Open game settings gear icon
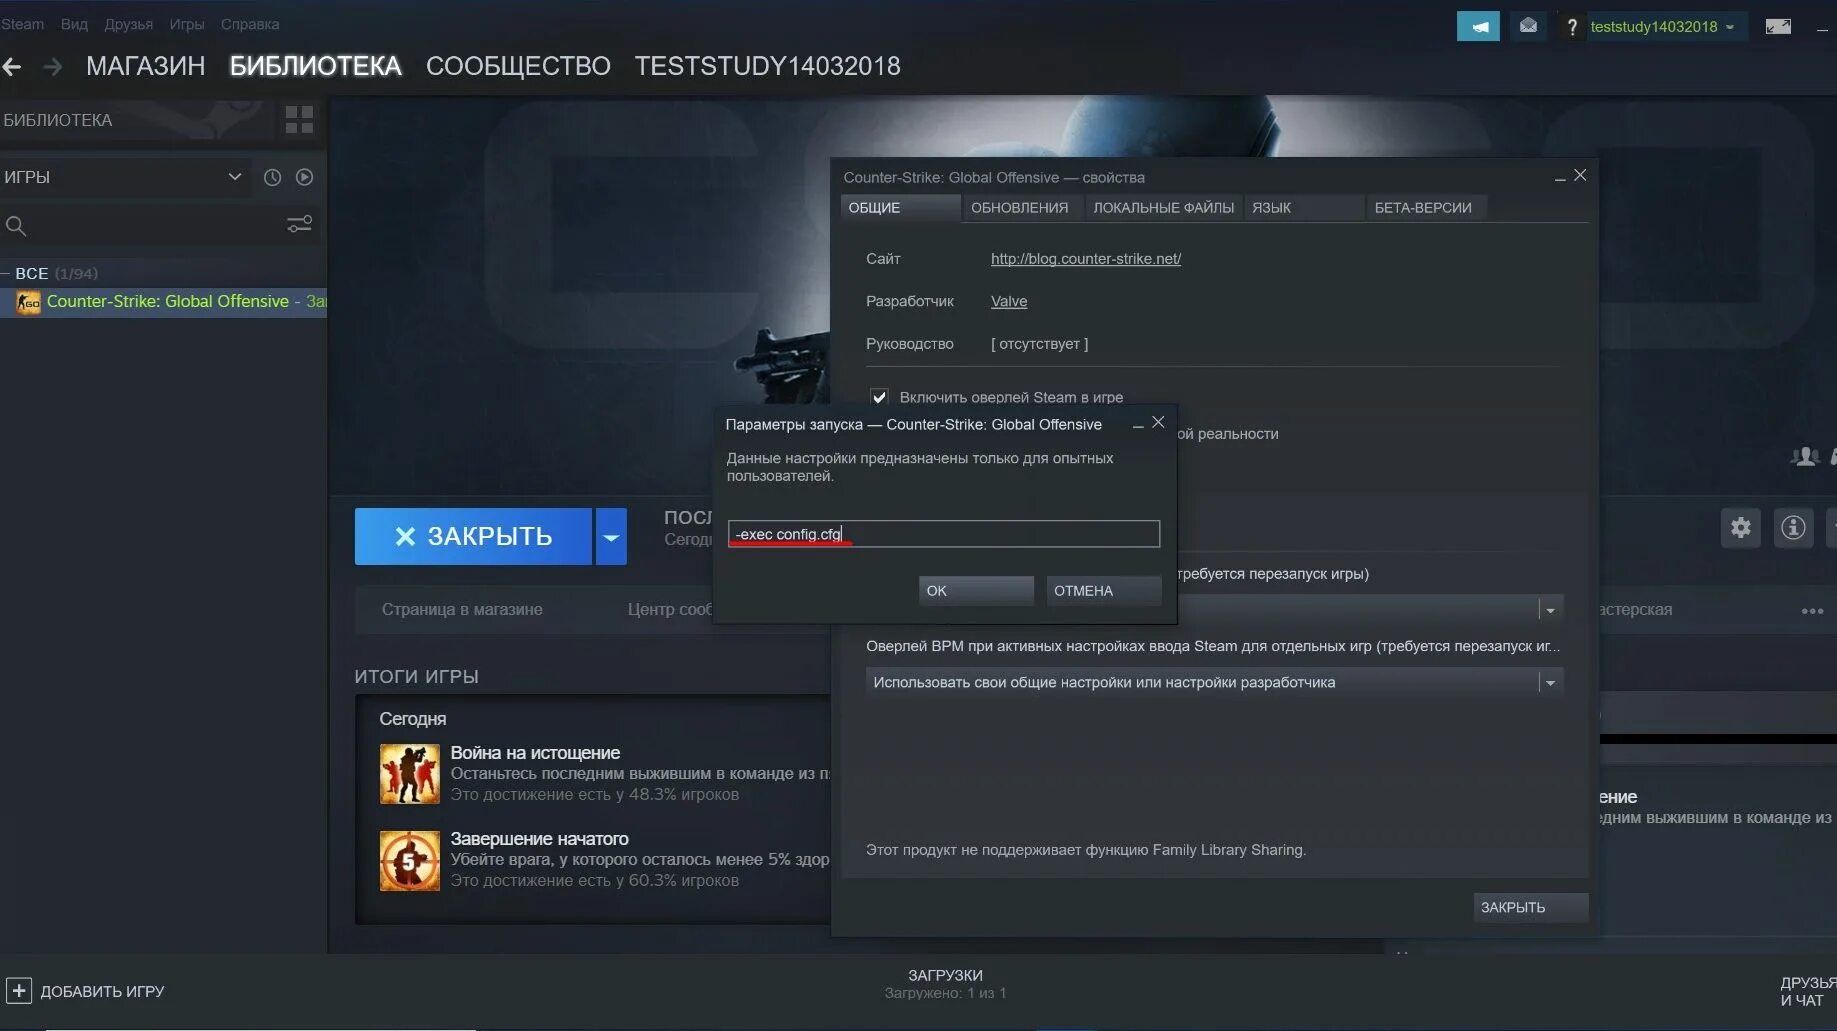Viewport: 1837px width, 1031px height. 1741,527
